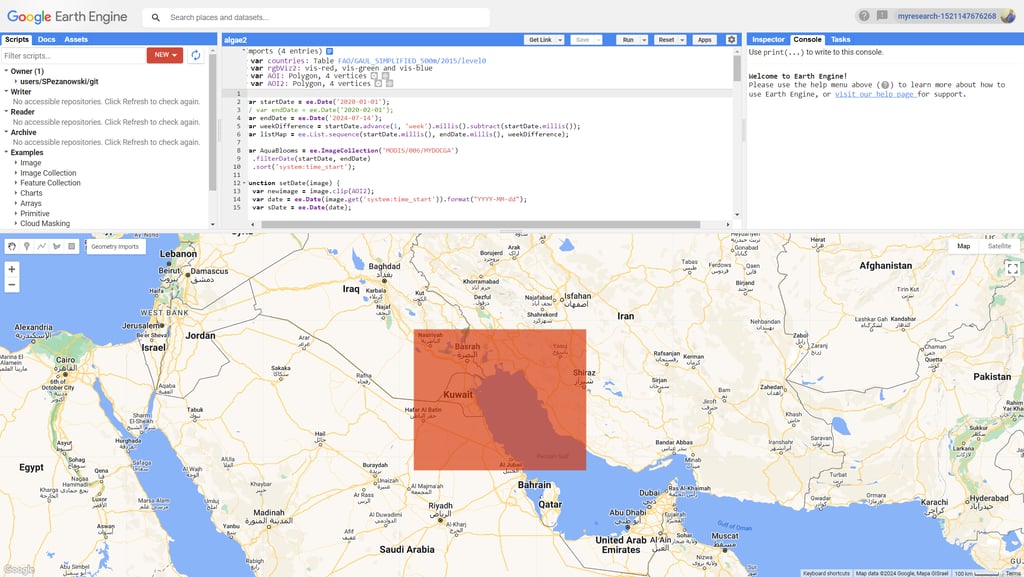Image resolution: width=1024 pixels, height=577 pixels.
Task: Open the Inspector tab
Action: point(769,39)
